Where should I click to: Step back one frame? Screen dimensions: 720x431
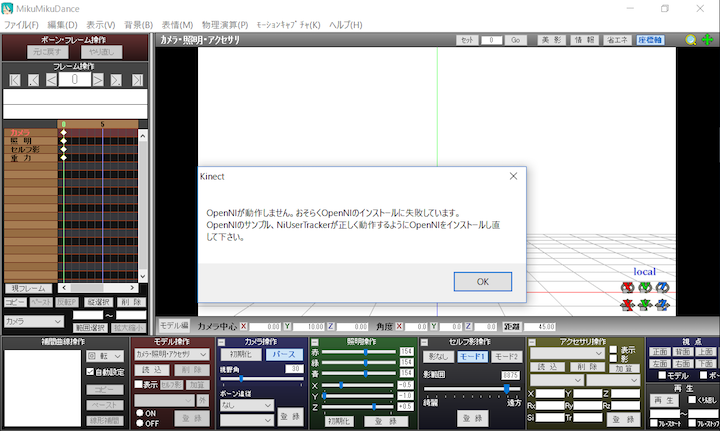pos(51,80)
